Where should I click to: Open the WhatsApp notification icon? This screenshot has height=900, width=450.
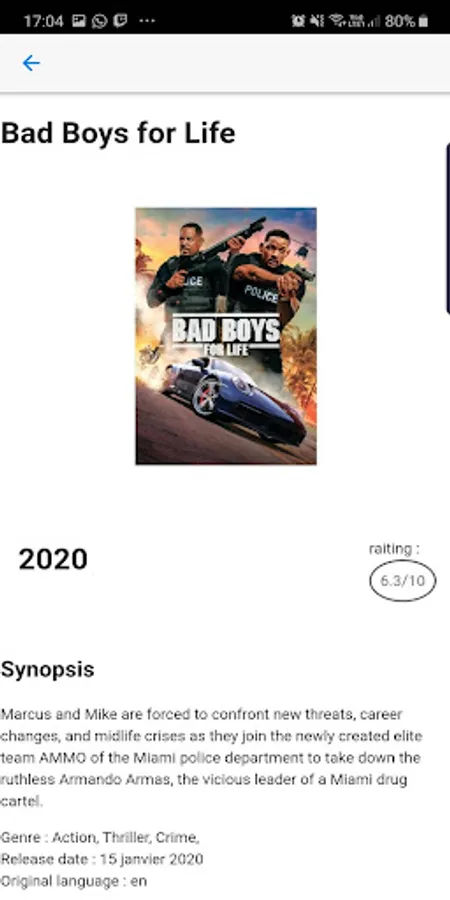point(99,21)
